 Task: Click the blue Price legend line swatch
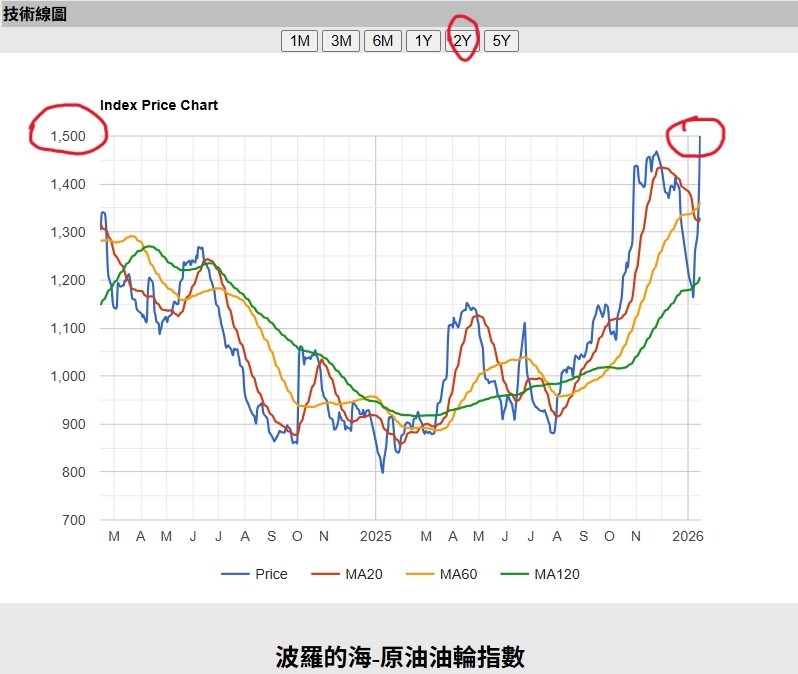click(x=235, y=574)
